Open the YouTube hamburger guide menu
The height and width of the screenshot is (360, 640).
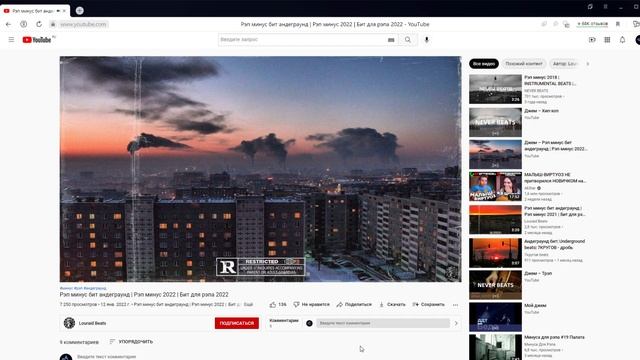coord(11,40)
